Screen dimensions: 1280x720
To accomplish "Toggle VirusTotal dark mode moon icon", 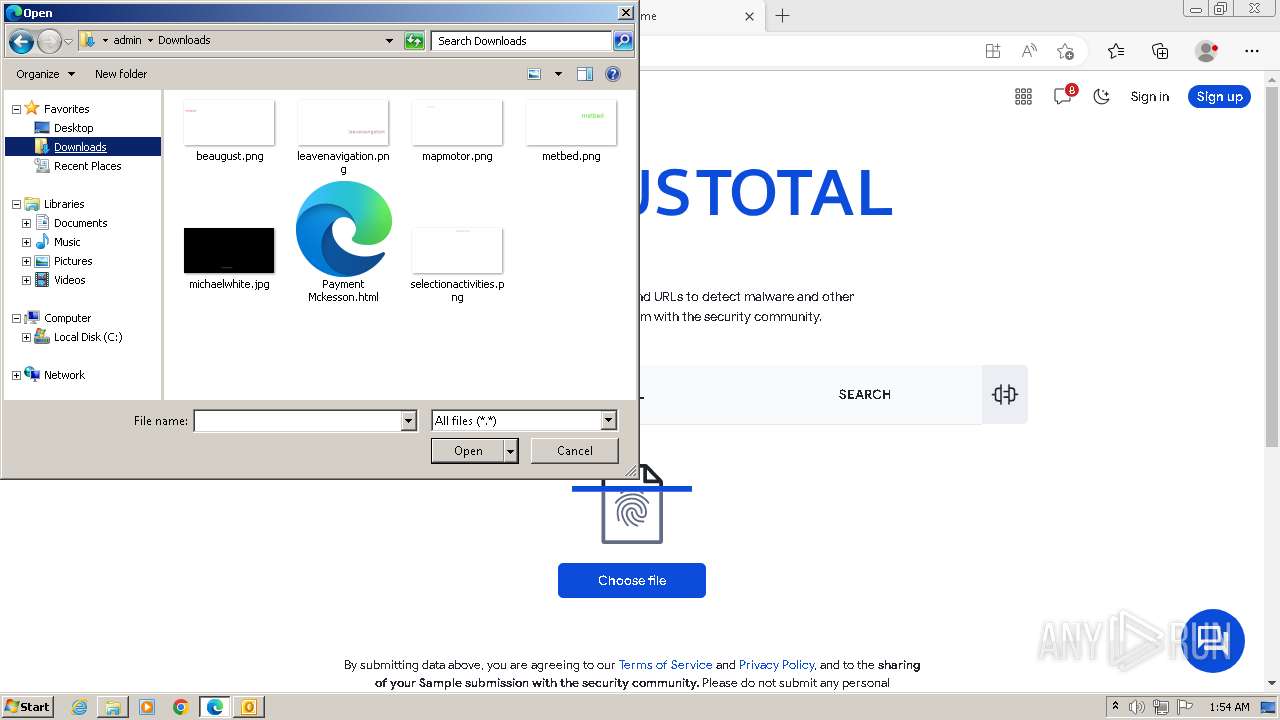I will pos(1102,96).
